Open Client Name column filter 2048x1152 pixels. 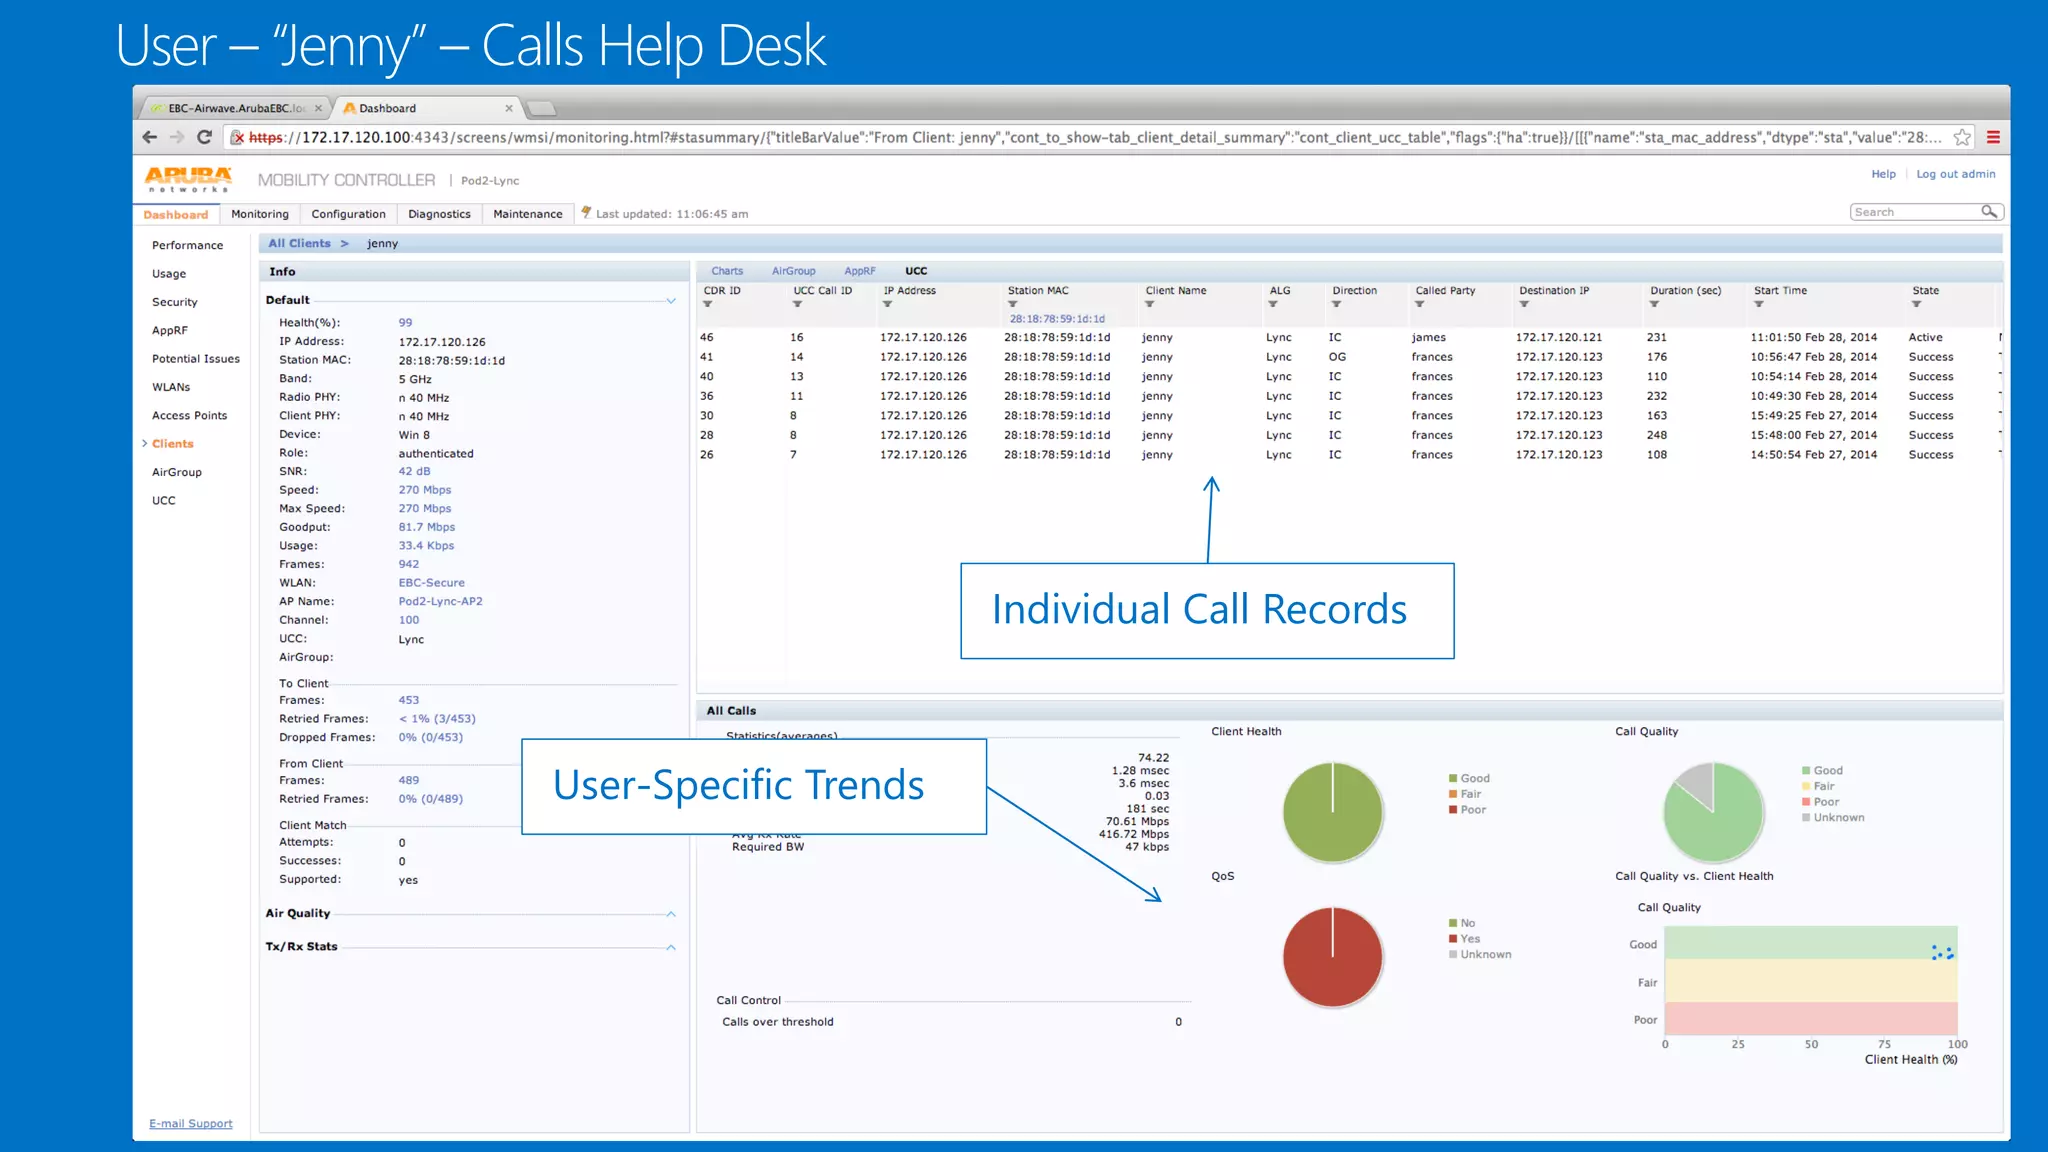point(1149,304)
